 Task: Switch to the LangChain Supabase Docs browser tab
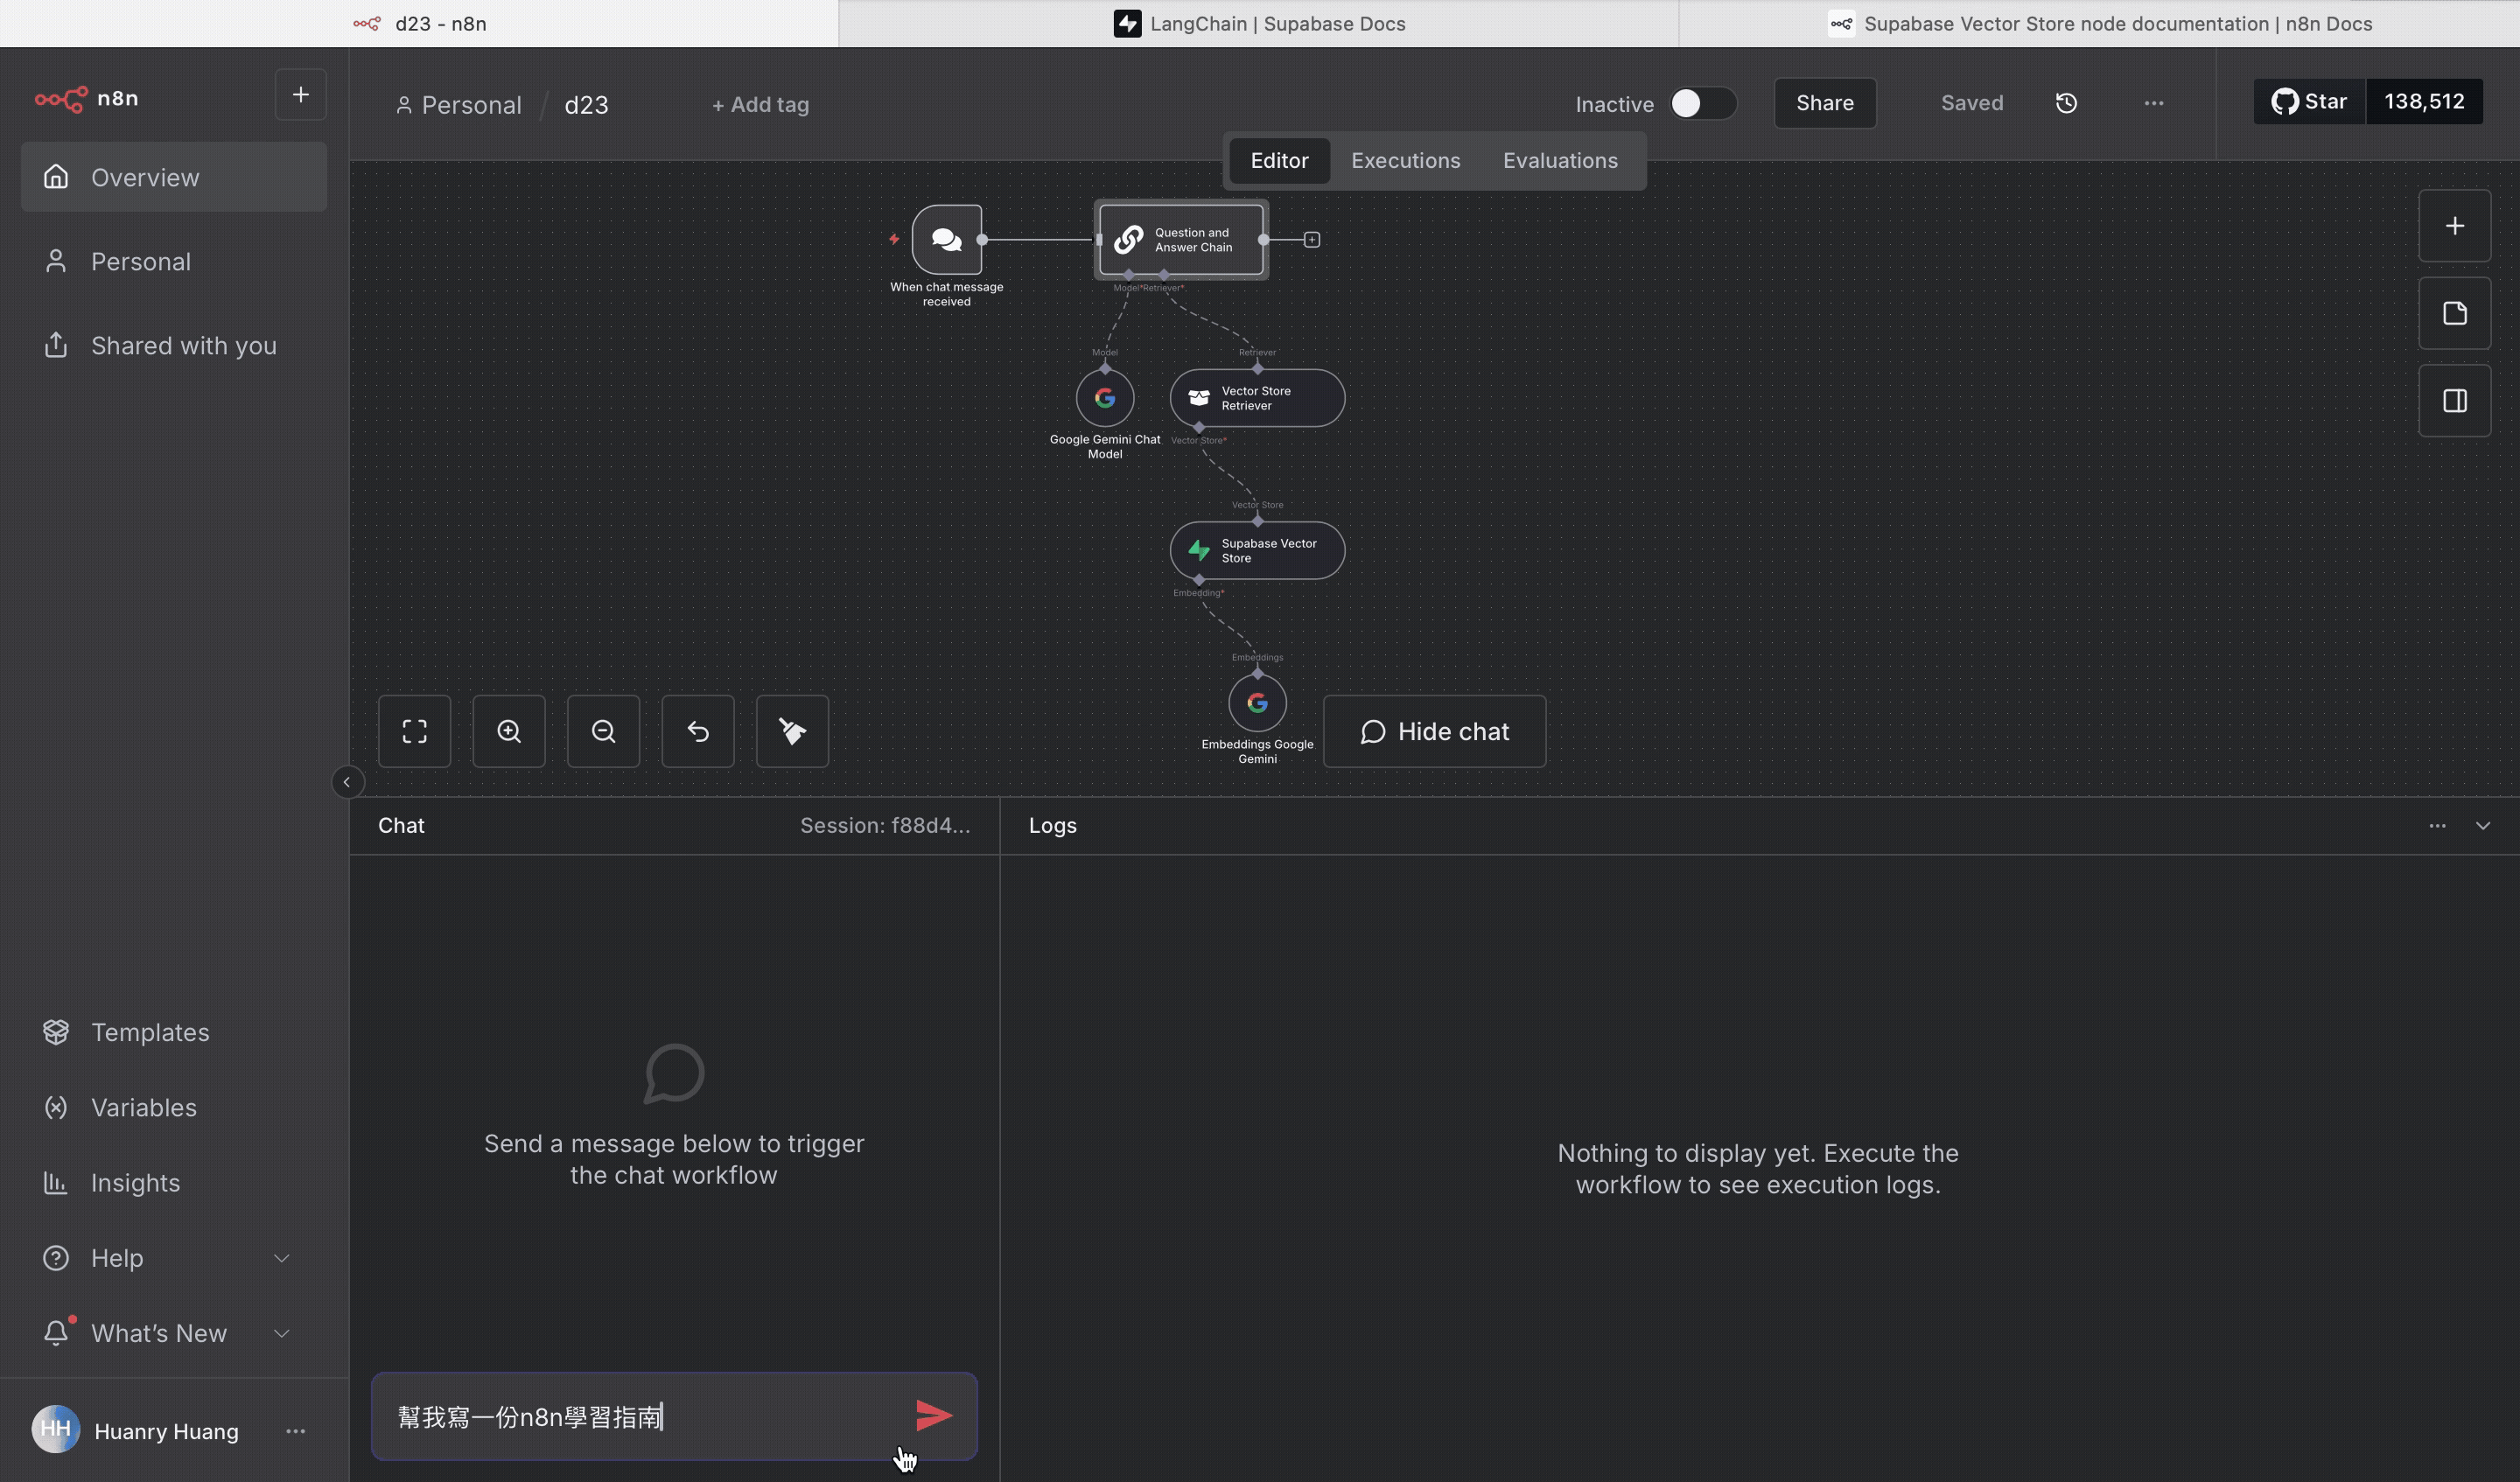tap(1258, 23)
